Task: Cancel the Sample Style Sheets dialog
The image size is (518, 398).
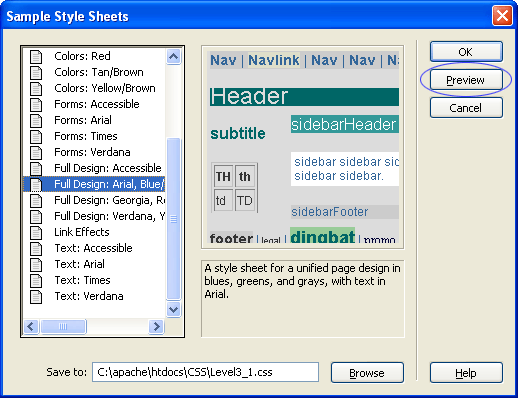Action: 466,108
